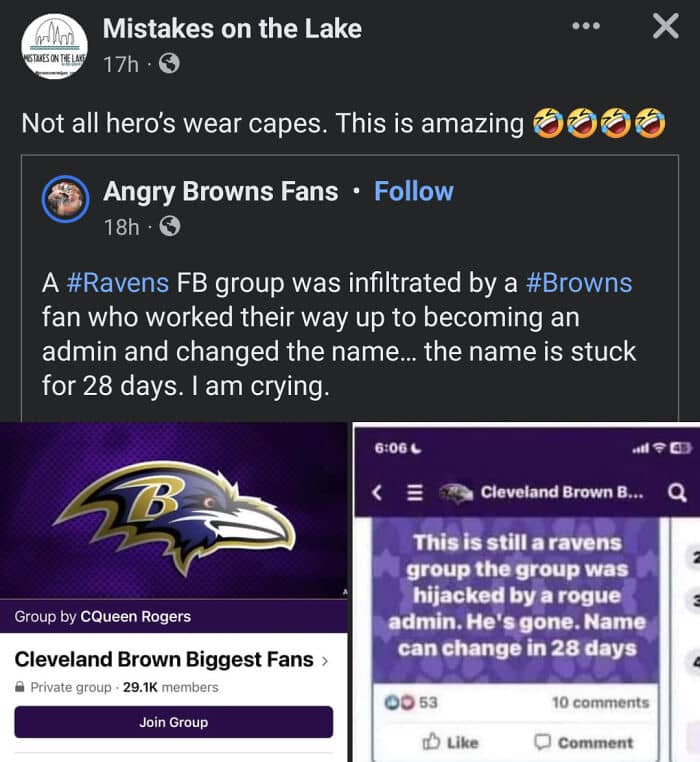Follow the Angry Browns Fans page

click(x=413, y=191)
